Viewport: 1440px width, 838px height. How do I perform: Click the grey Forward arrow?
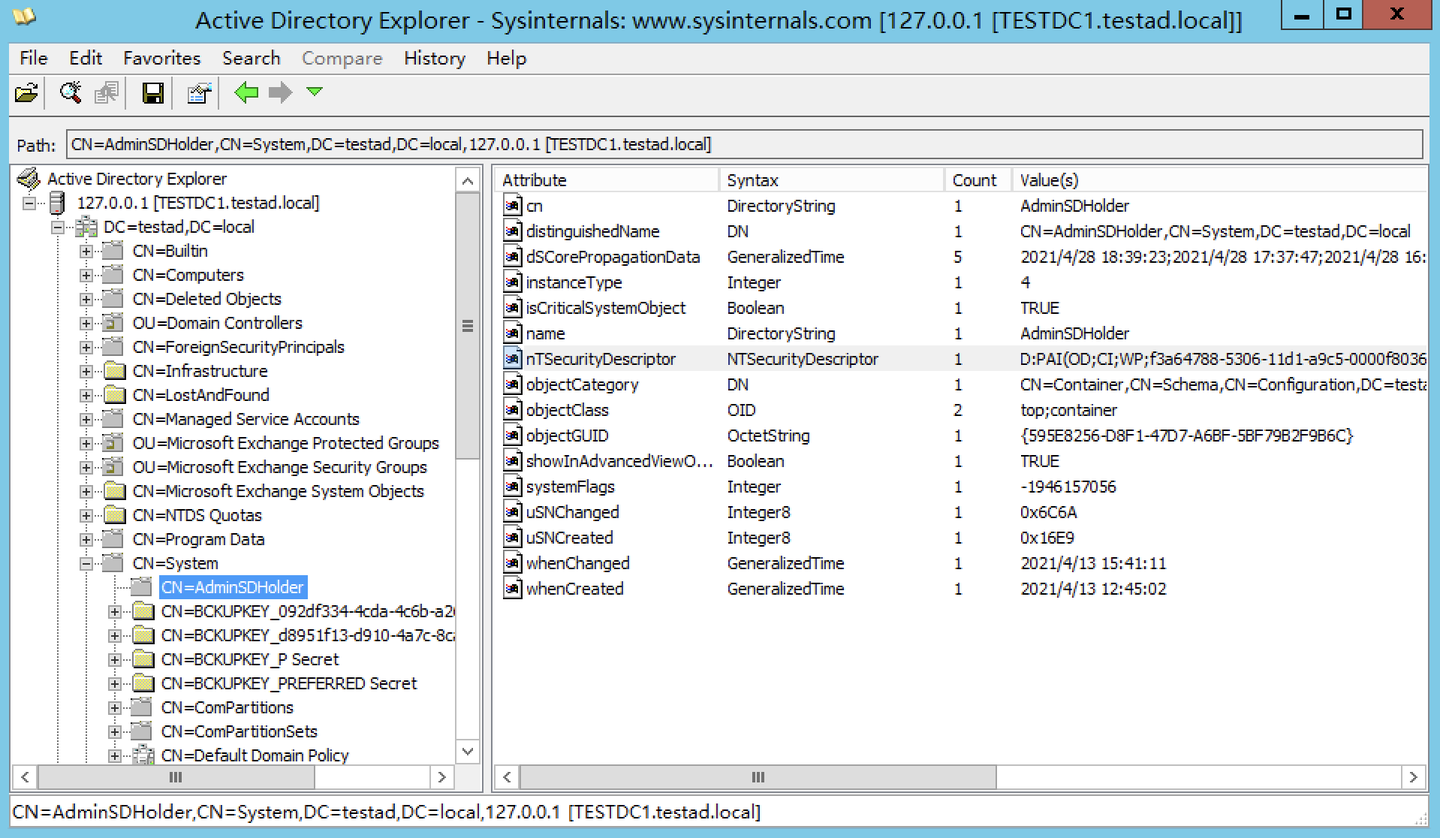click(x=280, y=93)
